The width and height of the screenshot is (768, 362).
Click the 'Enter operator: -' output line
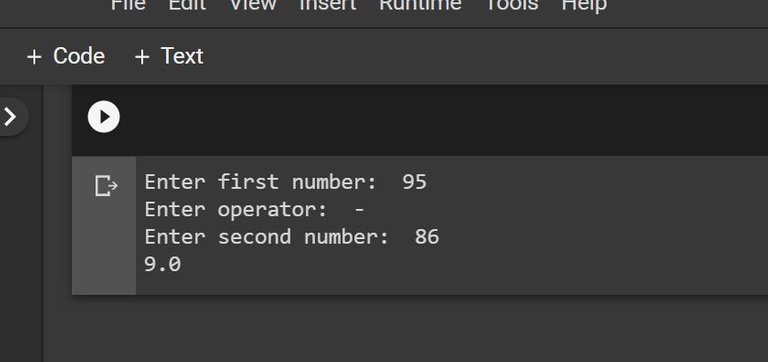[x=254, y=210]
